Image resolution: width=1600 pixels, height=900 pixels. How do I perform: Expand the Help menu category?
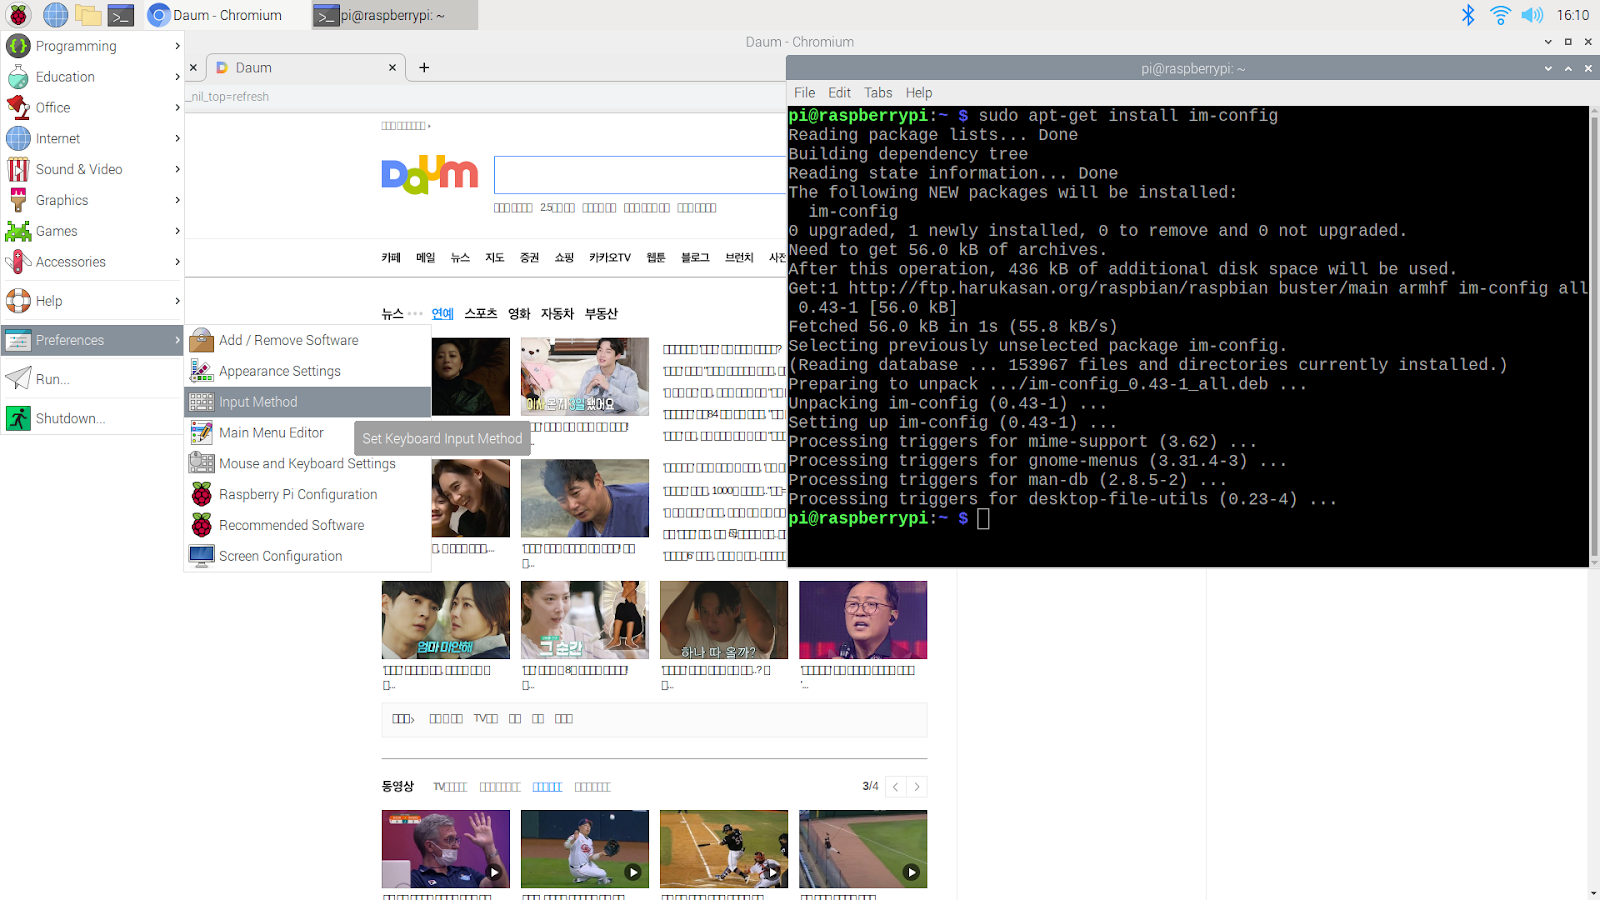(93, 301)
